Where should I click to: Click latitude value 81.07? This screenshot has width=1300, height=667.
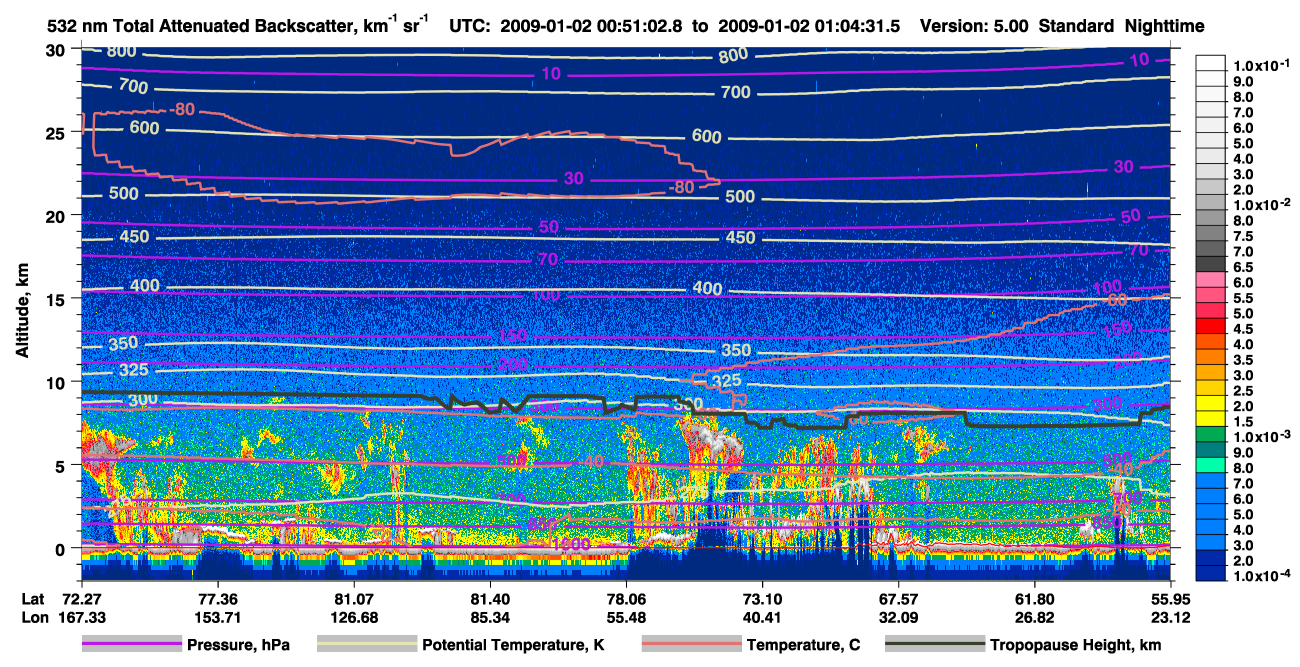point(353,598)
